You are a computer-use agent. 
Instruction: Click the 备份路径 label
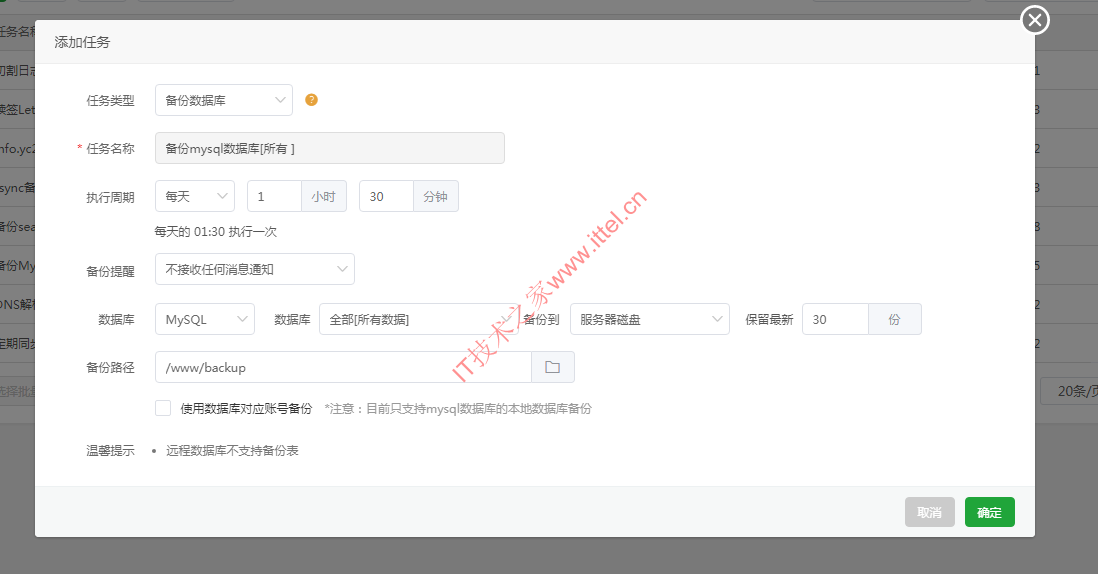[110, 368]
